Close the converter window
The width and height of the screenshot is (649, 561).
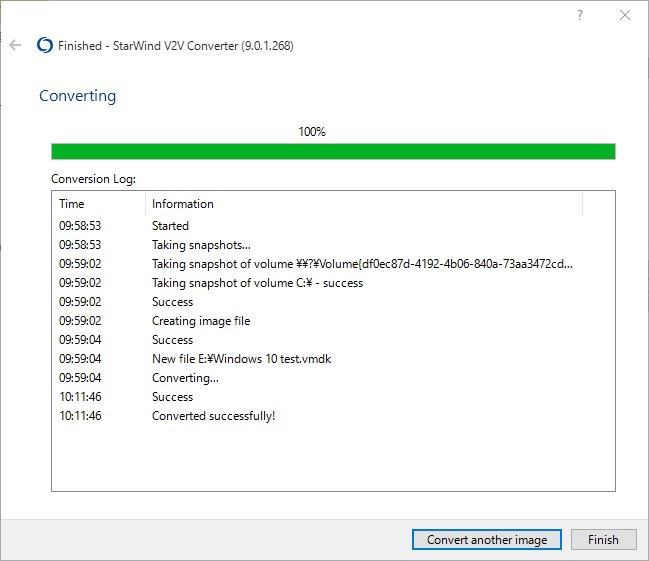coord(625,15)
